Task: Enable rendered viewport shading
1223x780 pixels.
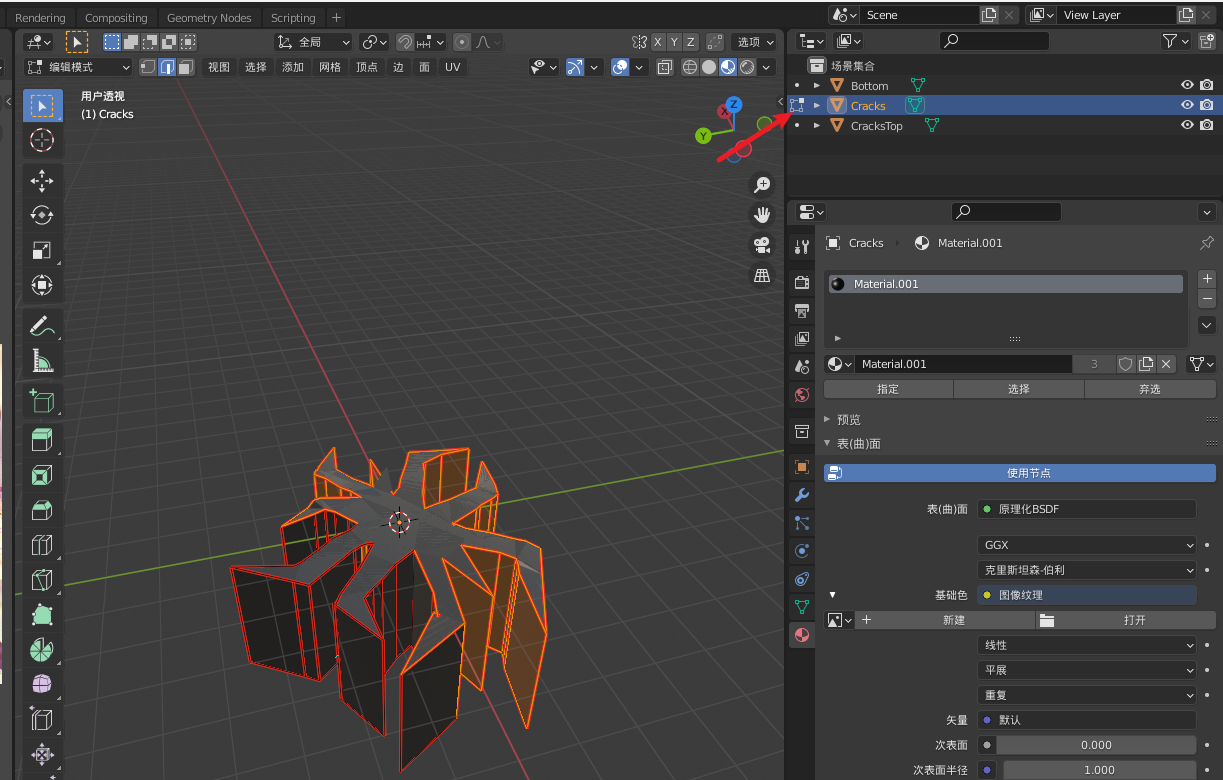Action: click(746, 67)
